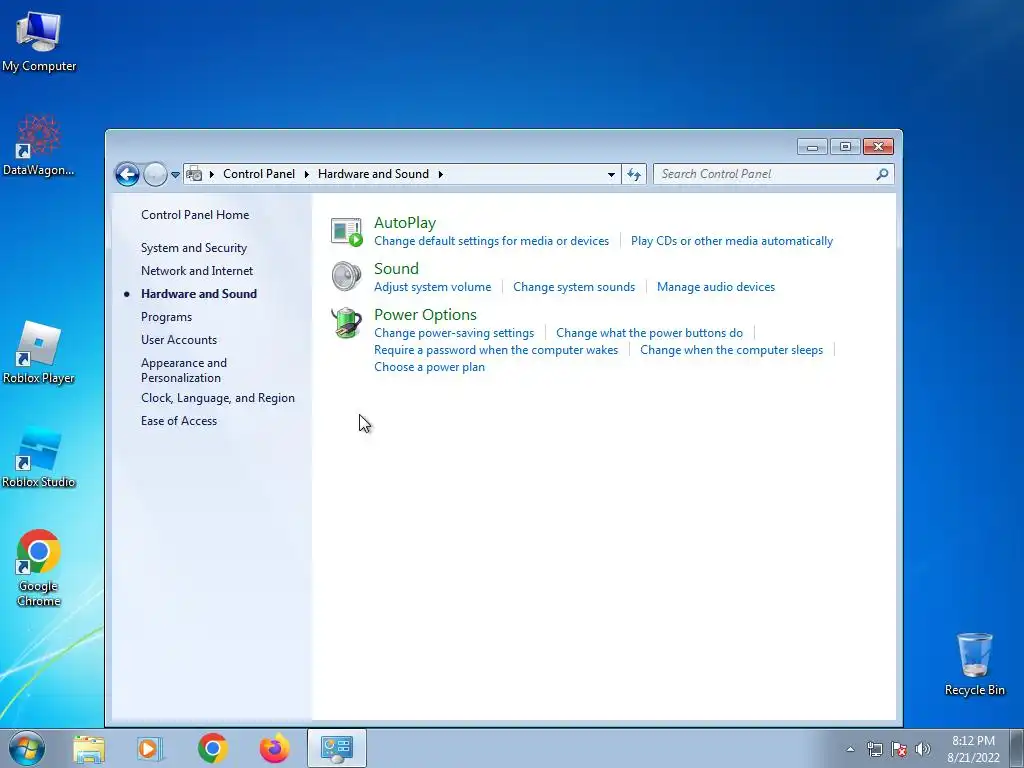
Task: Change default settings for media or devices
Action: coord(491,241)
